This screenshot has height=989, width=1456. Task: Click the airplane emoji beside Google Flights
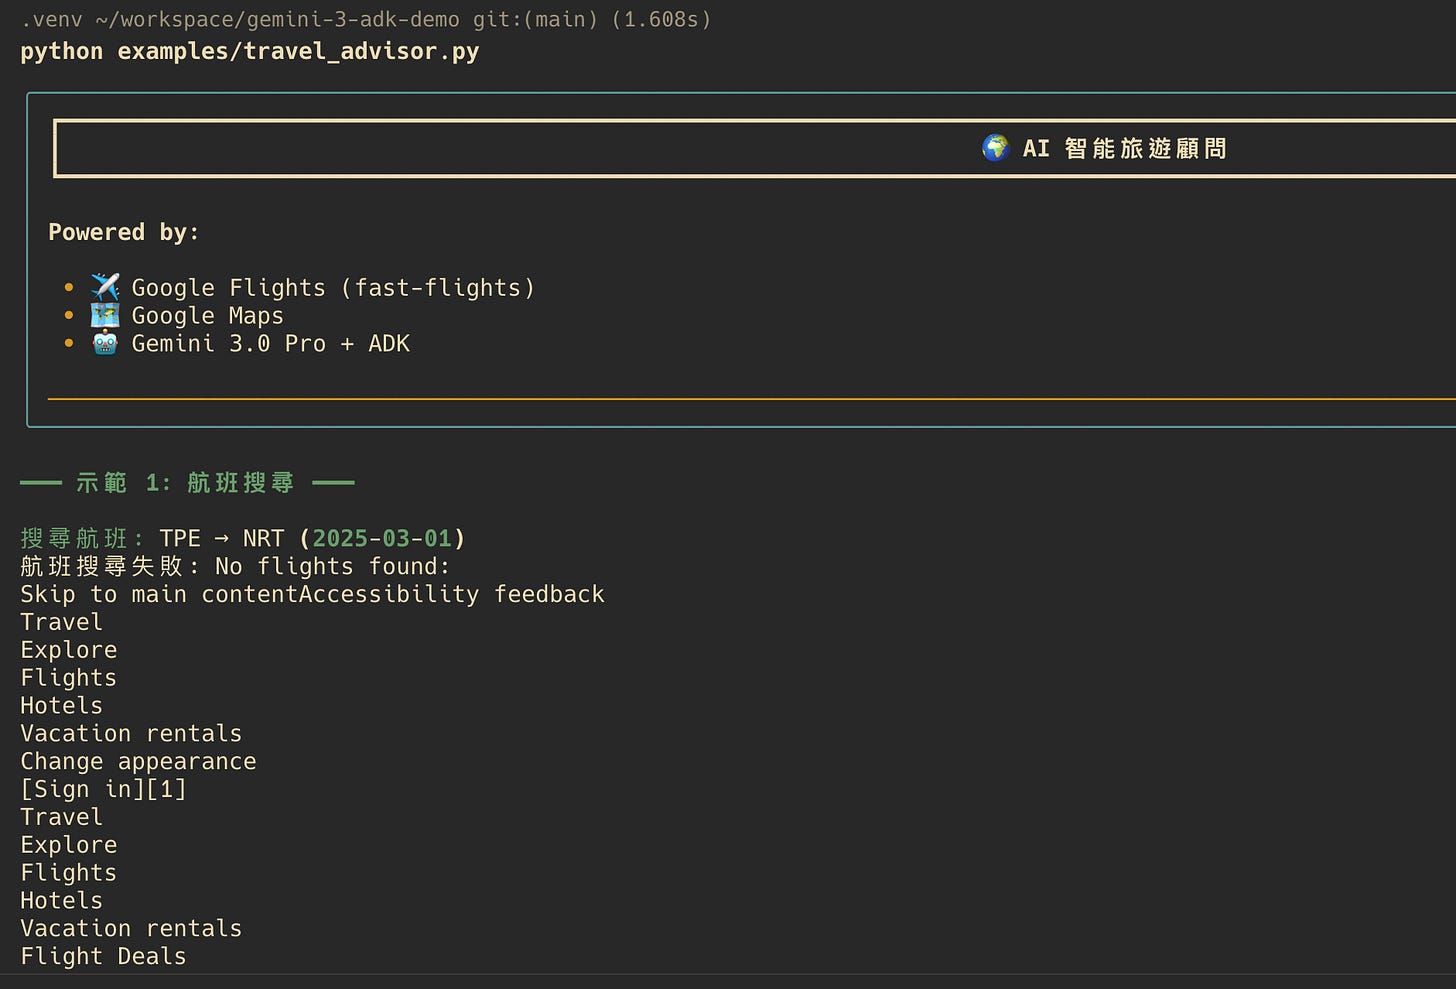tap(105, 287)
